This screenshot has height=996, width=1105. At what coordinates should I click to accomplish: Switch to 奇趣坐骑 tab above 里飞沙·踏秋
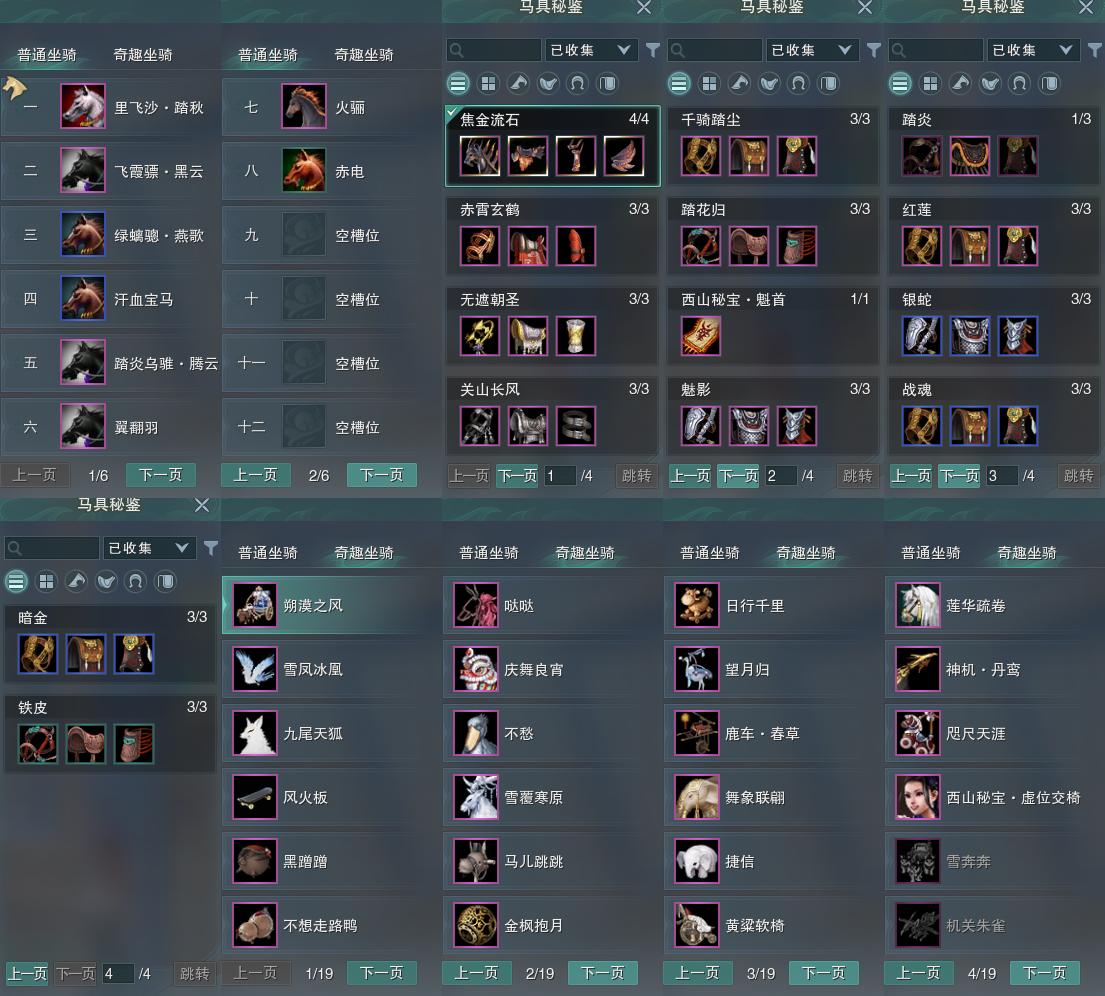143,54
